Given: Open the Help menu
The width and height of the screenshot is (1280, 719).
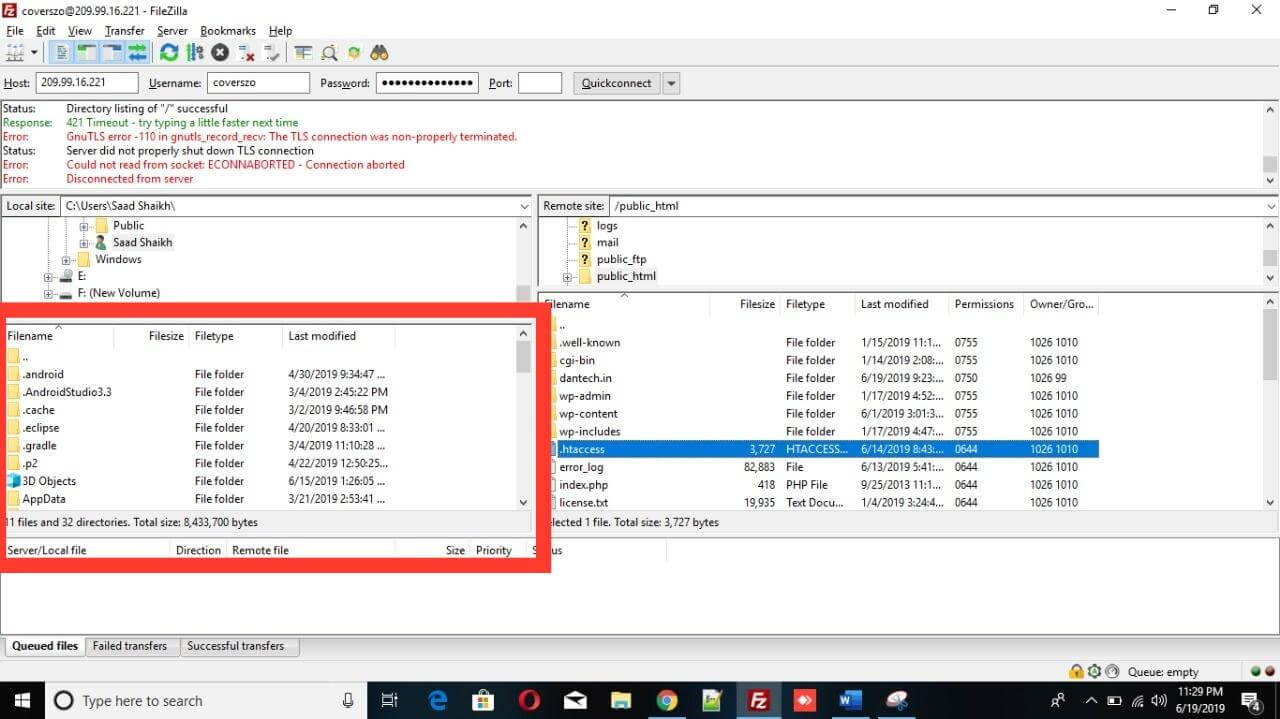Looking at the screenshot, I should click(281, 31).
